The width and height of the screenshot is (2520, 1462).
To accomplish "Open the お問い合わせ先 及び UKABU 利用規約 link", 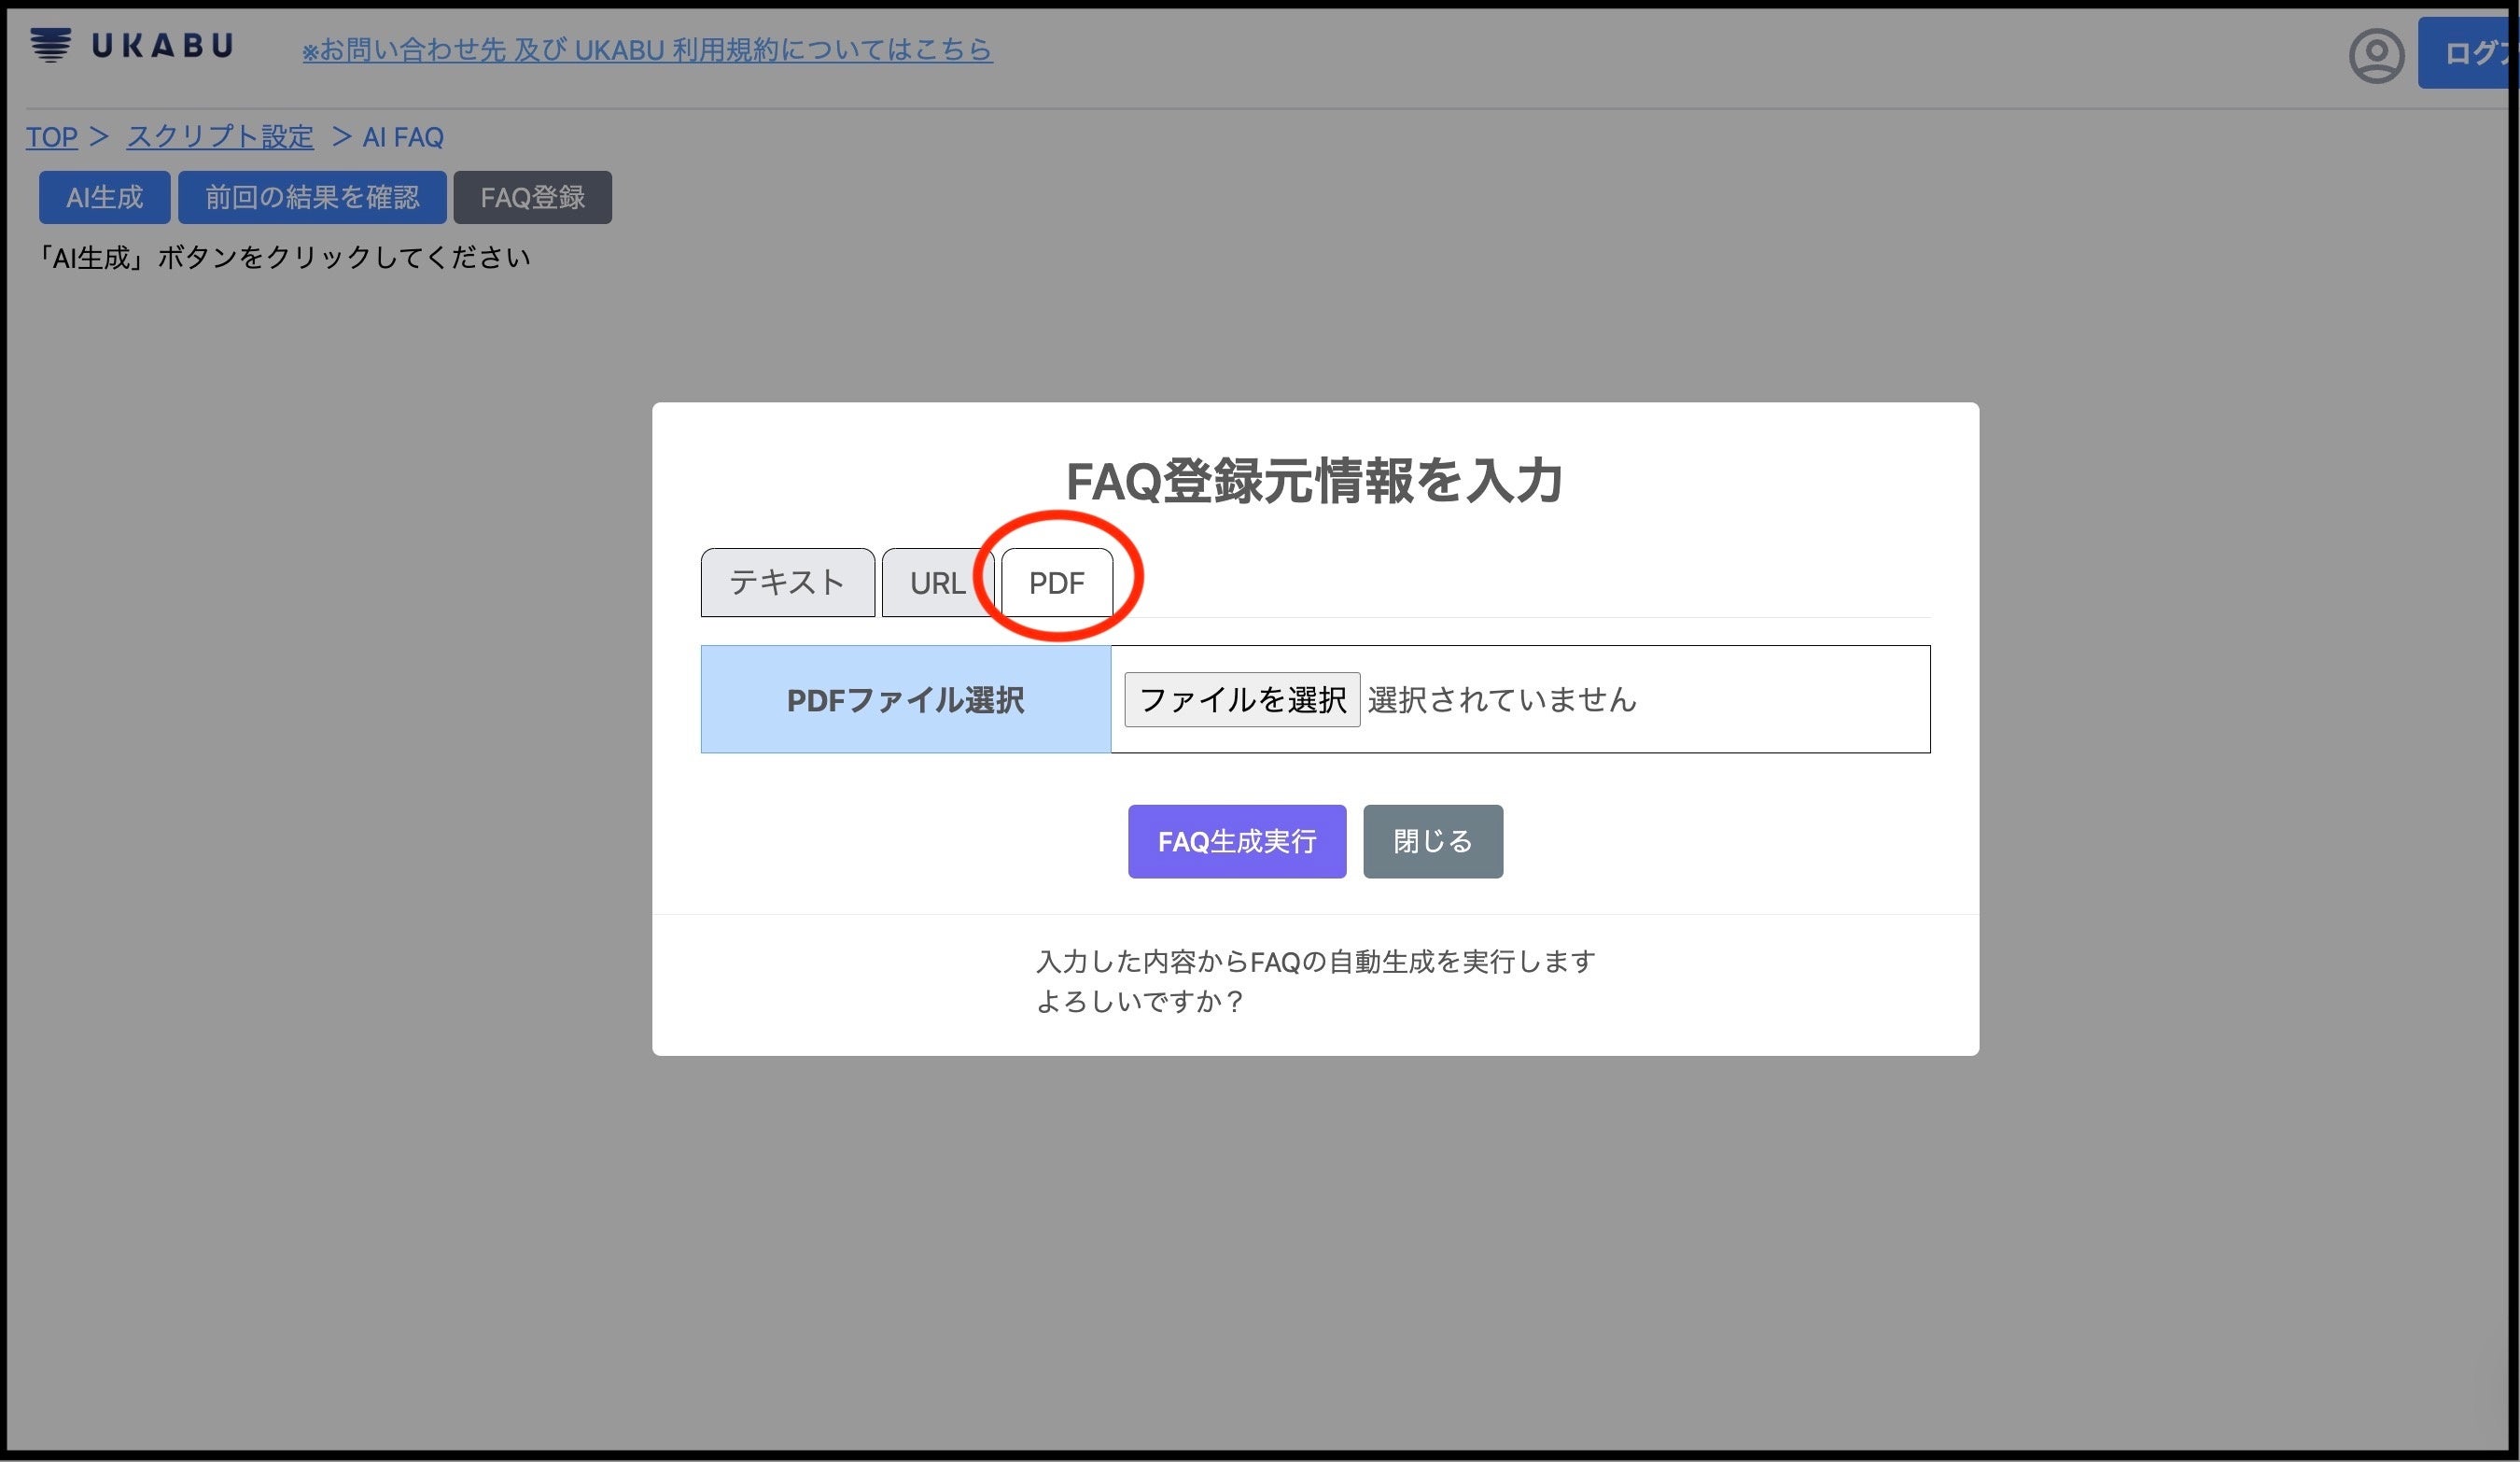I will pyautogui.click(x=647, y=50).
